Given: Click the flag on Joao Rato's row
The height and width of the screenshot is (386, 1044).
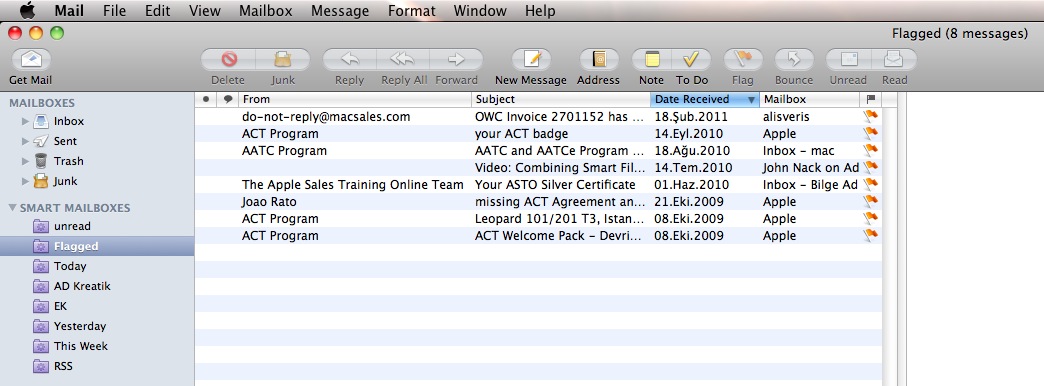Looking at the screenshot, I should click(x=871, y=202).
